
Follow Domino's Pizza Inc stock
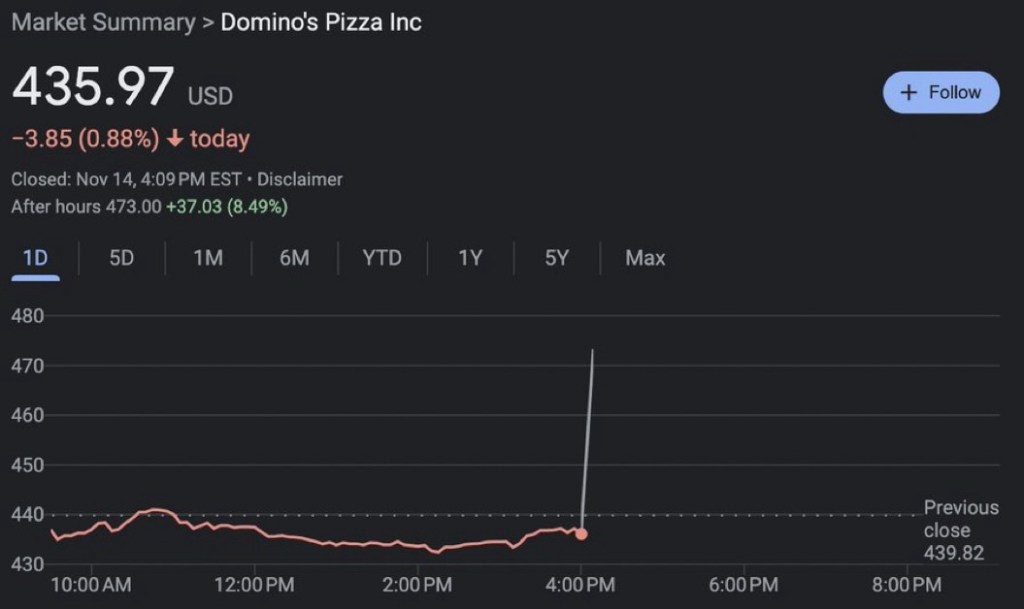click(941, 92)
